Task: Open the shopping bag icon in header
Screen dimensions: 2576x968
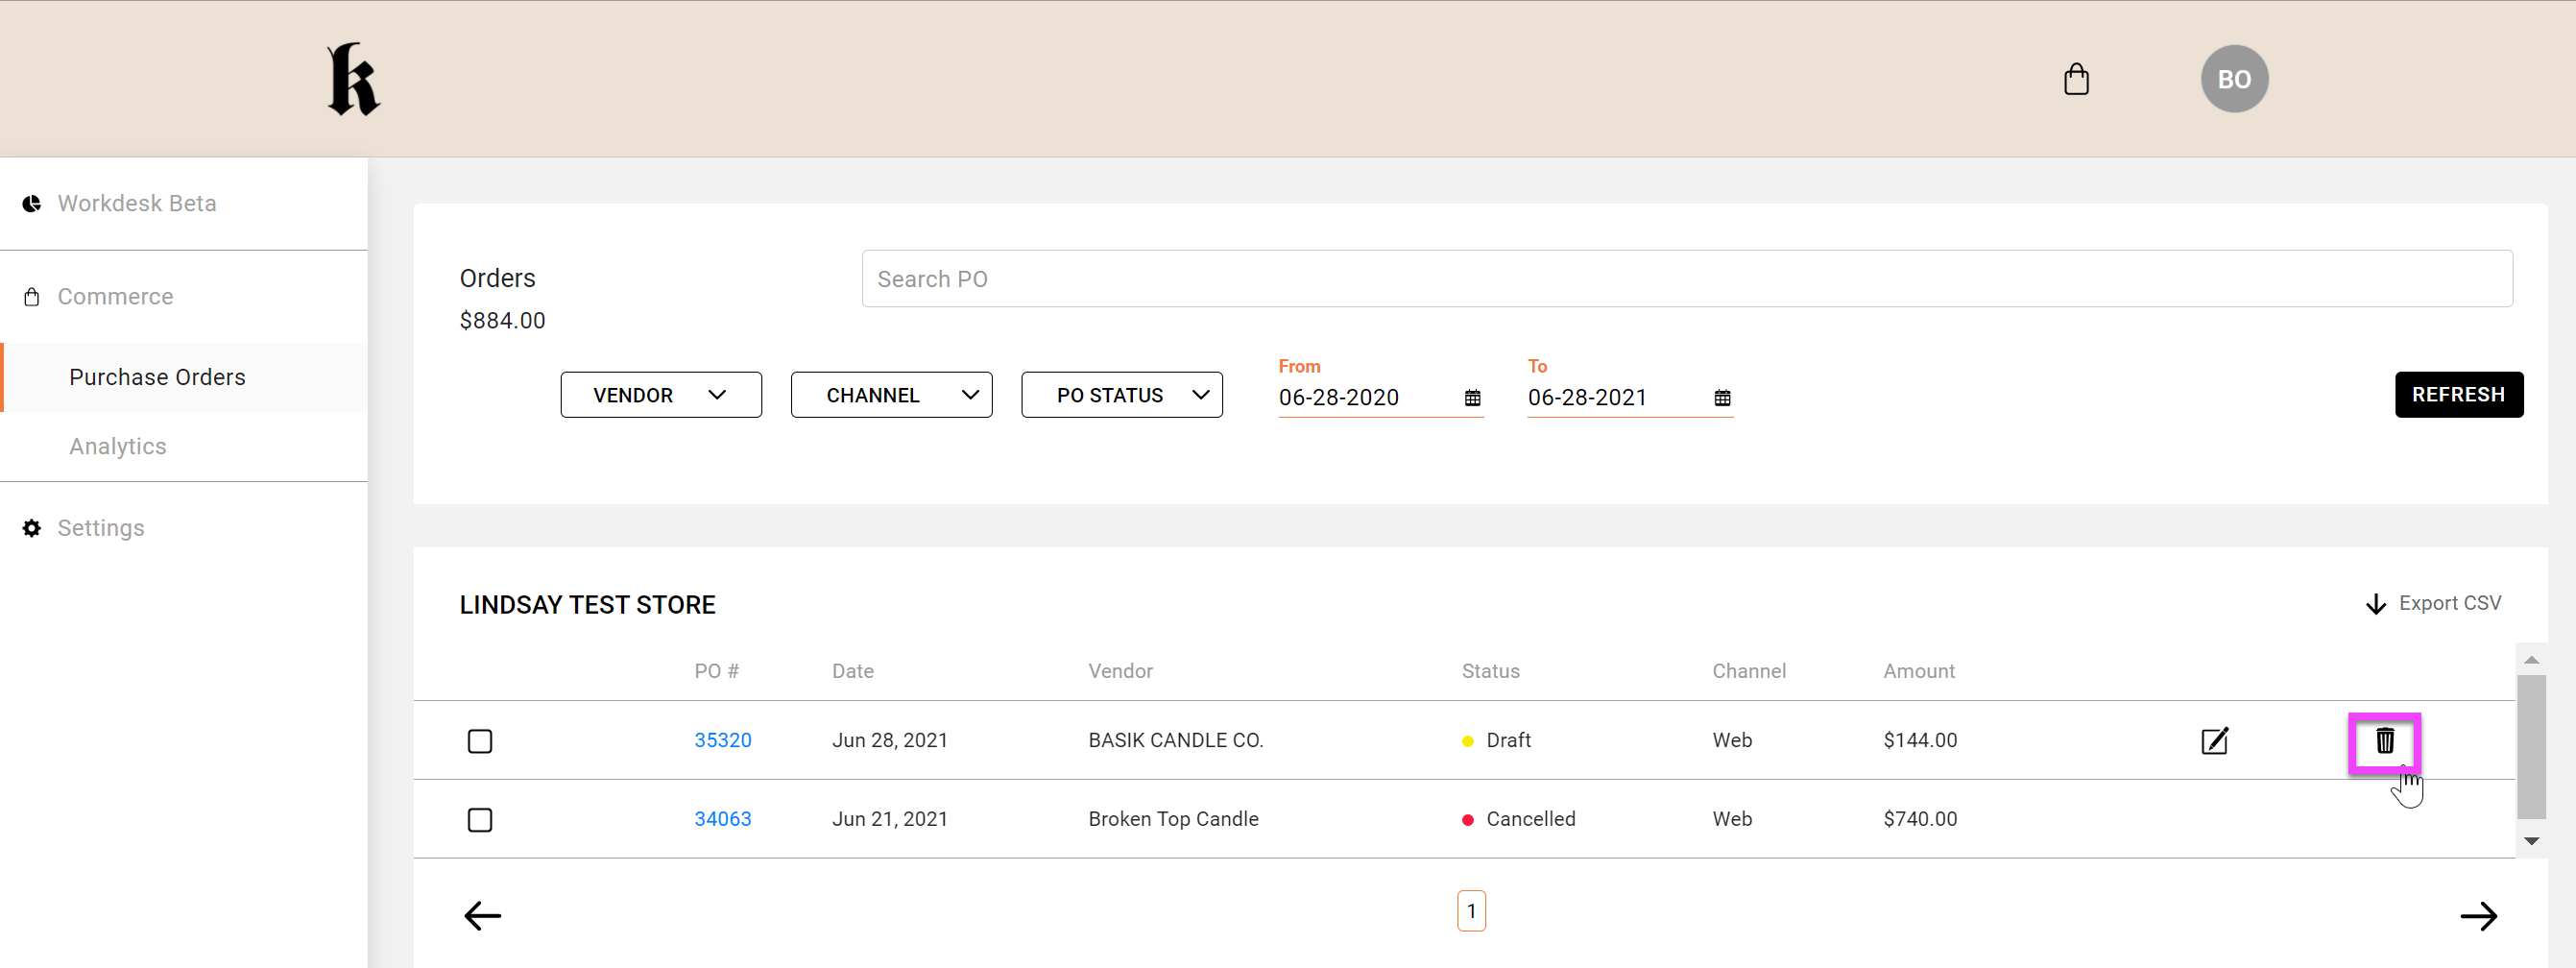Action: coord(2076,79)
